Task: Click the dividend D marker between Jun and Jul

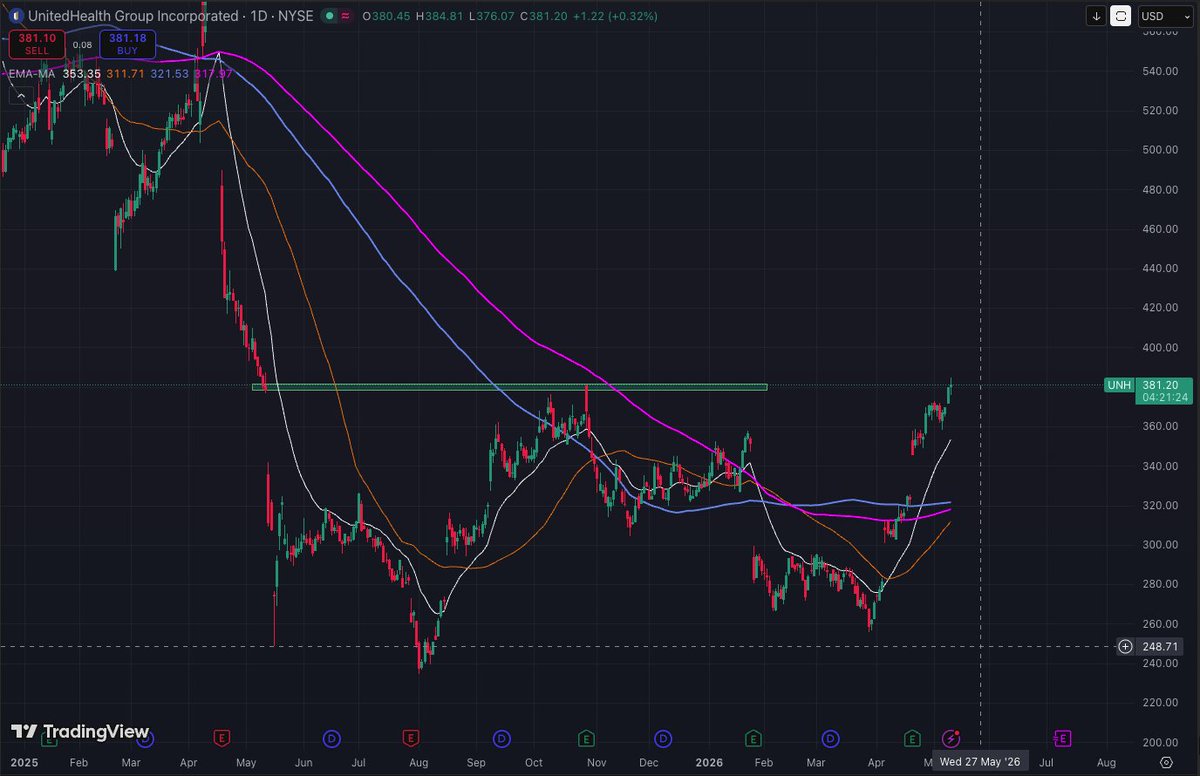Action: [331, 739]
